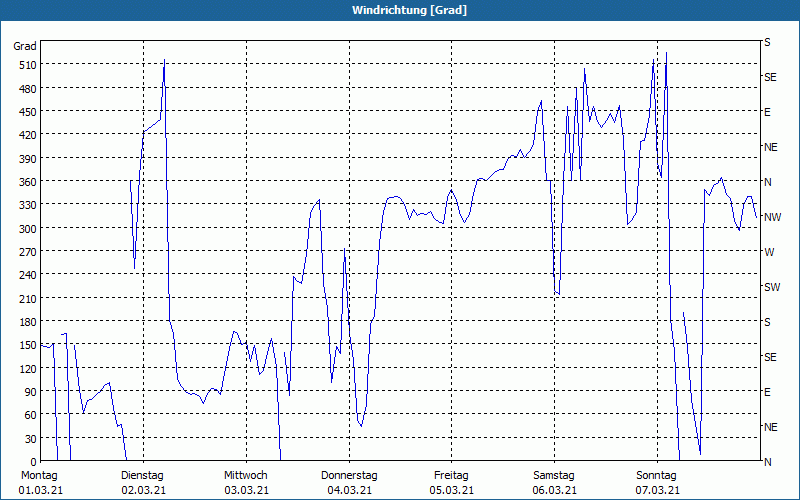This screenshot has width=800, height=500.
Task: Select the 02.03.21 date label
Action: pos(143,490)
